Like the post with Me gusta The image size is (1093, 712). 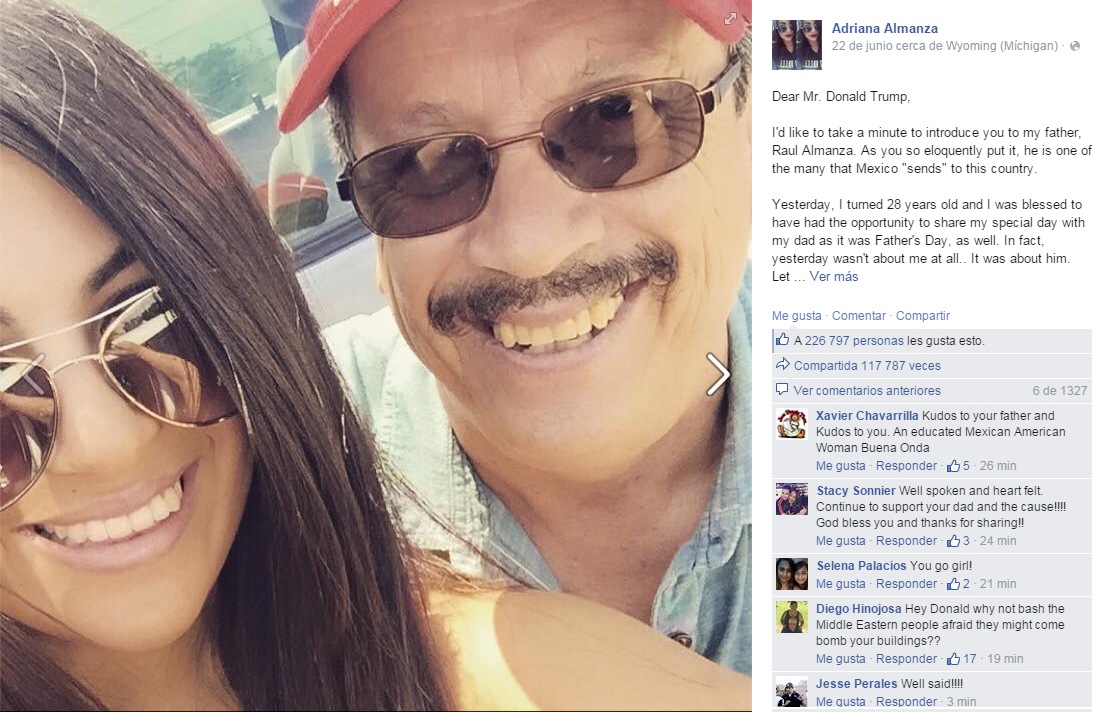click(796, 315)
